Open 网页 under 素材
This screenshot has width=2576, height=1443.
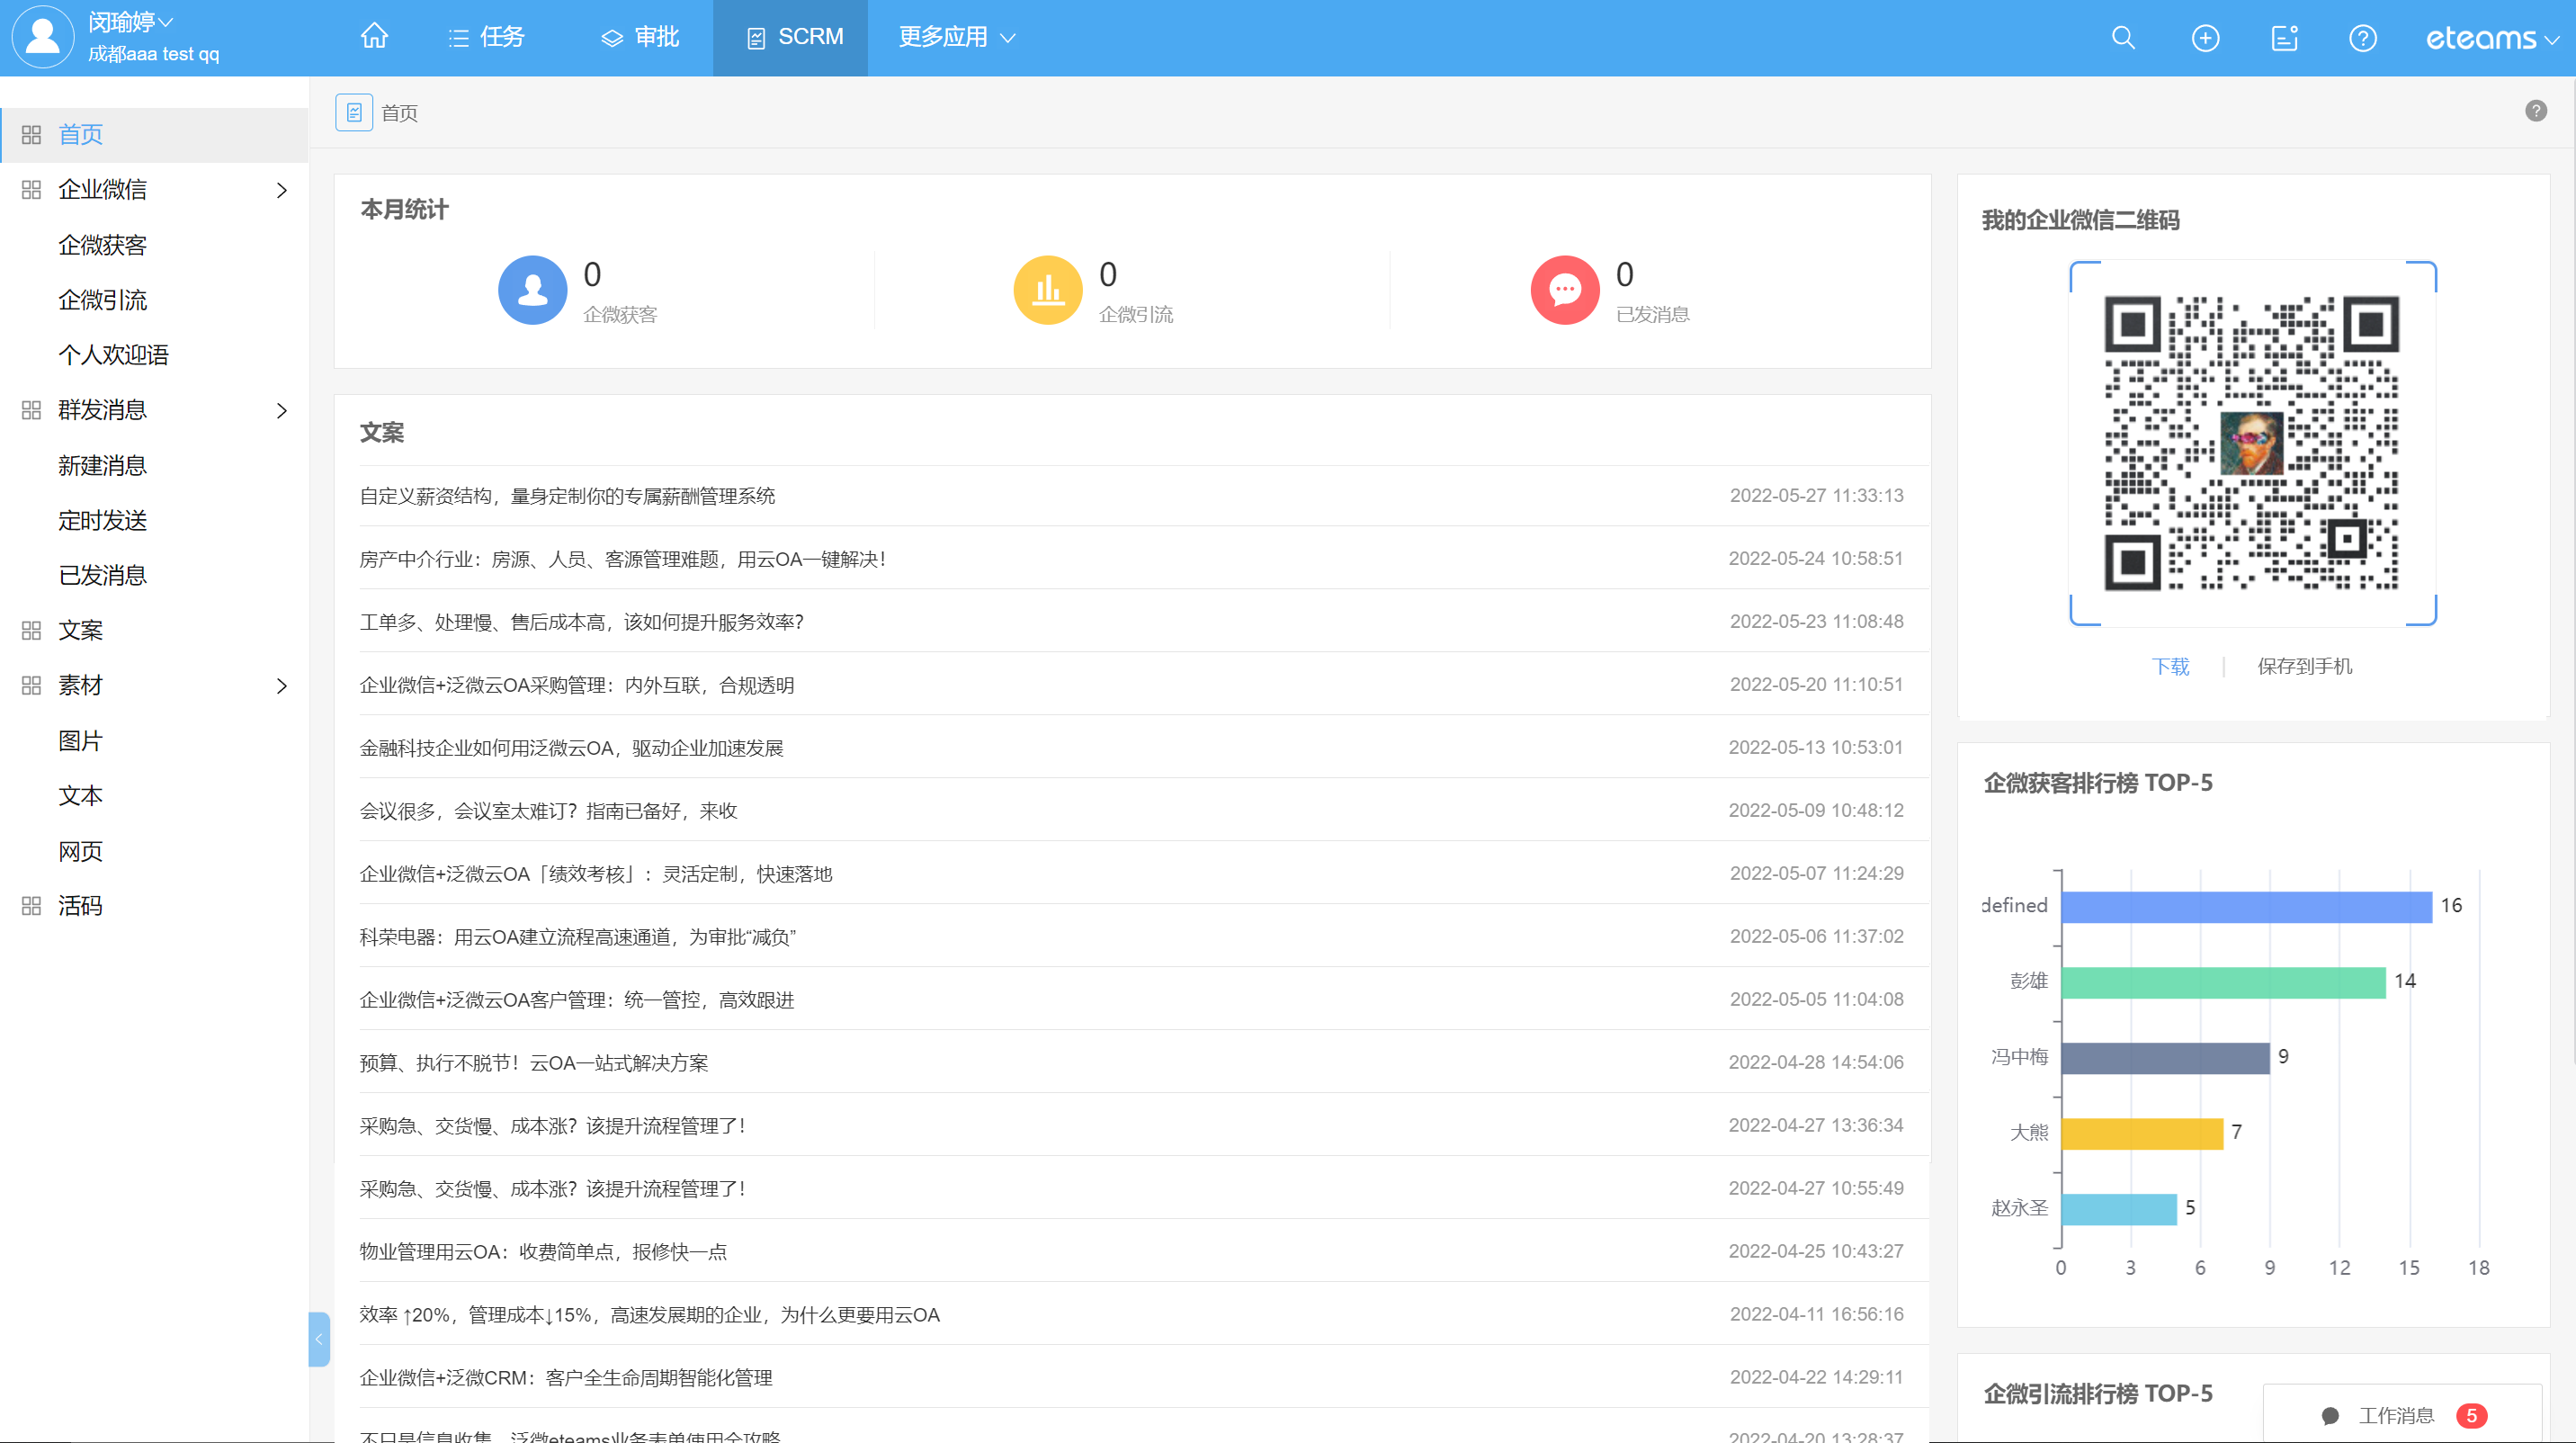pos(80,851)
